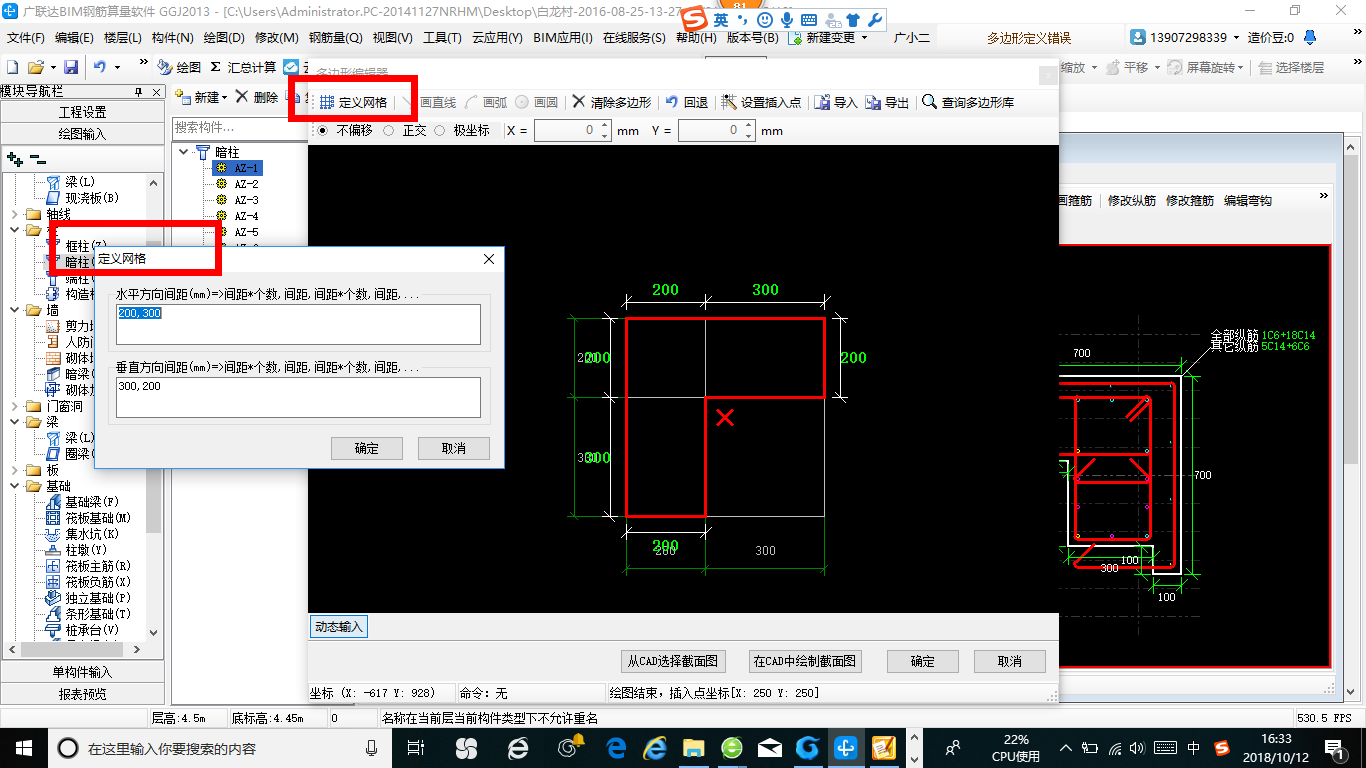Switch to the 单构件输入 section
Screen dimensions: 1366x768
coord(82,672)
